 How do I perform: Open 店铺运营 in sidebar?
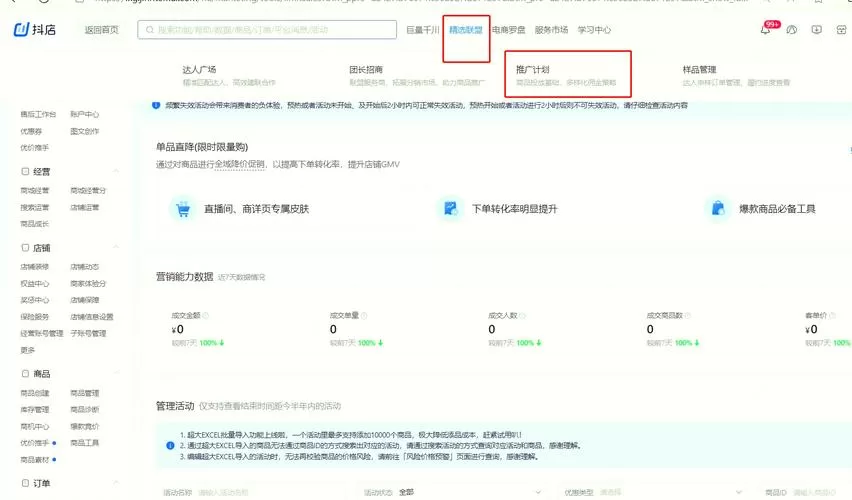point(85,207)
